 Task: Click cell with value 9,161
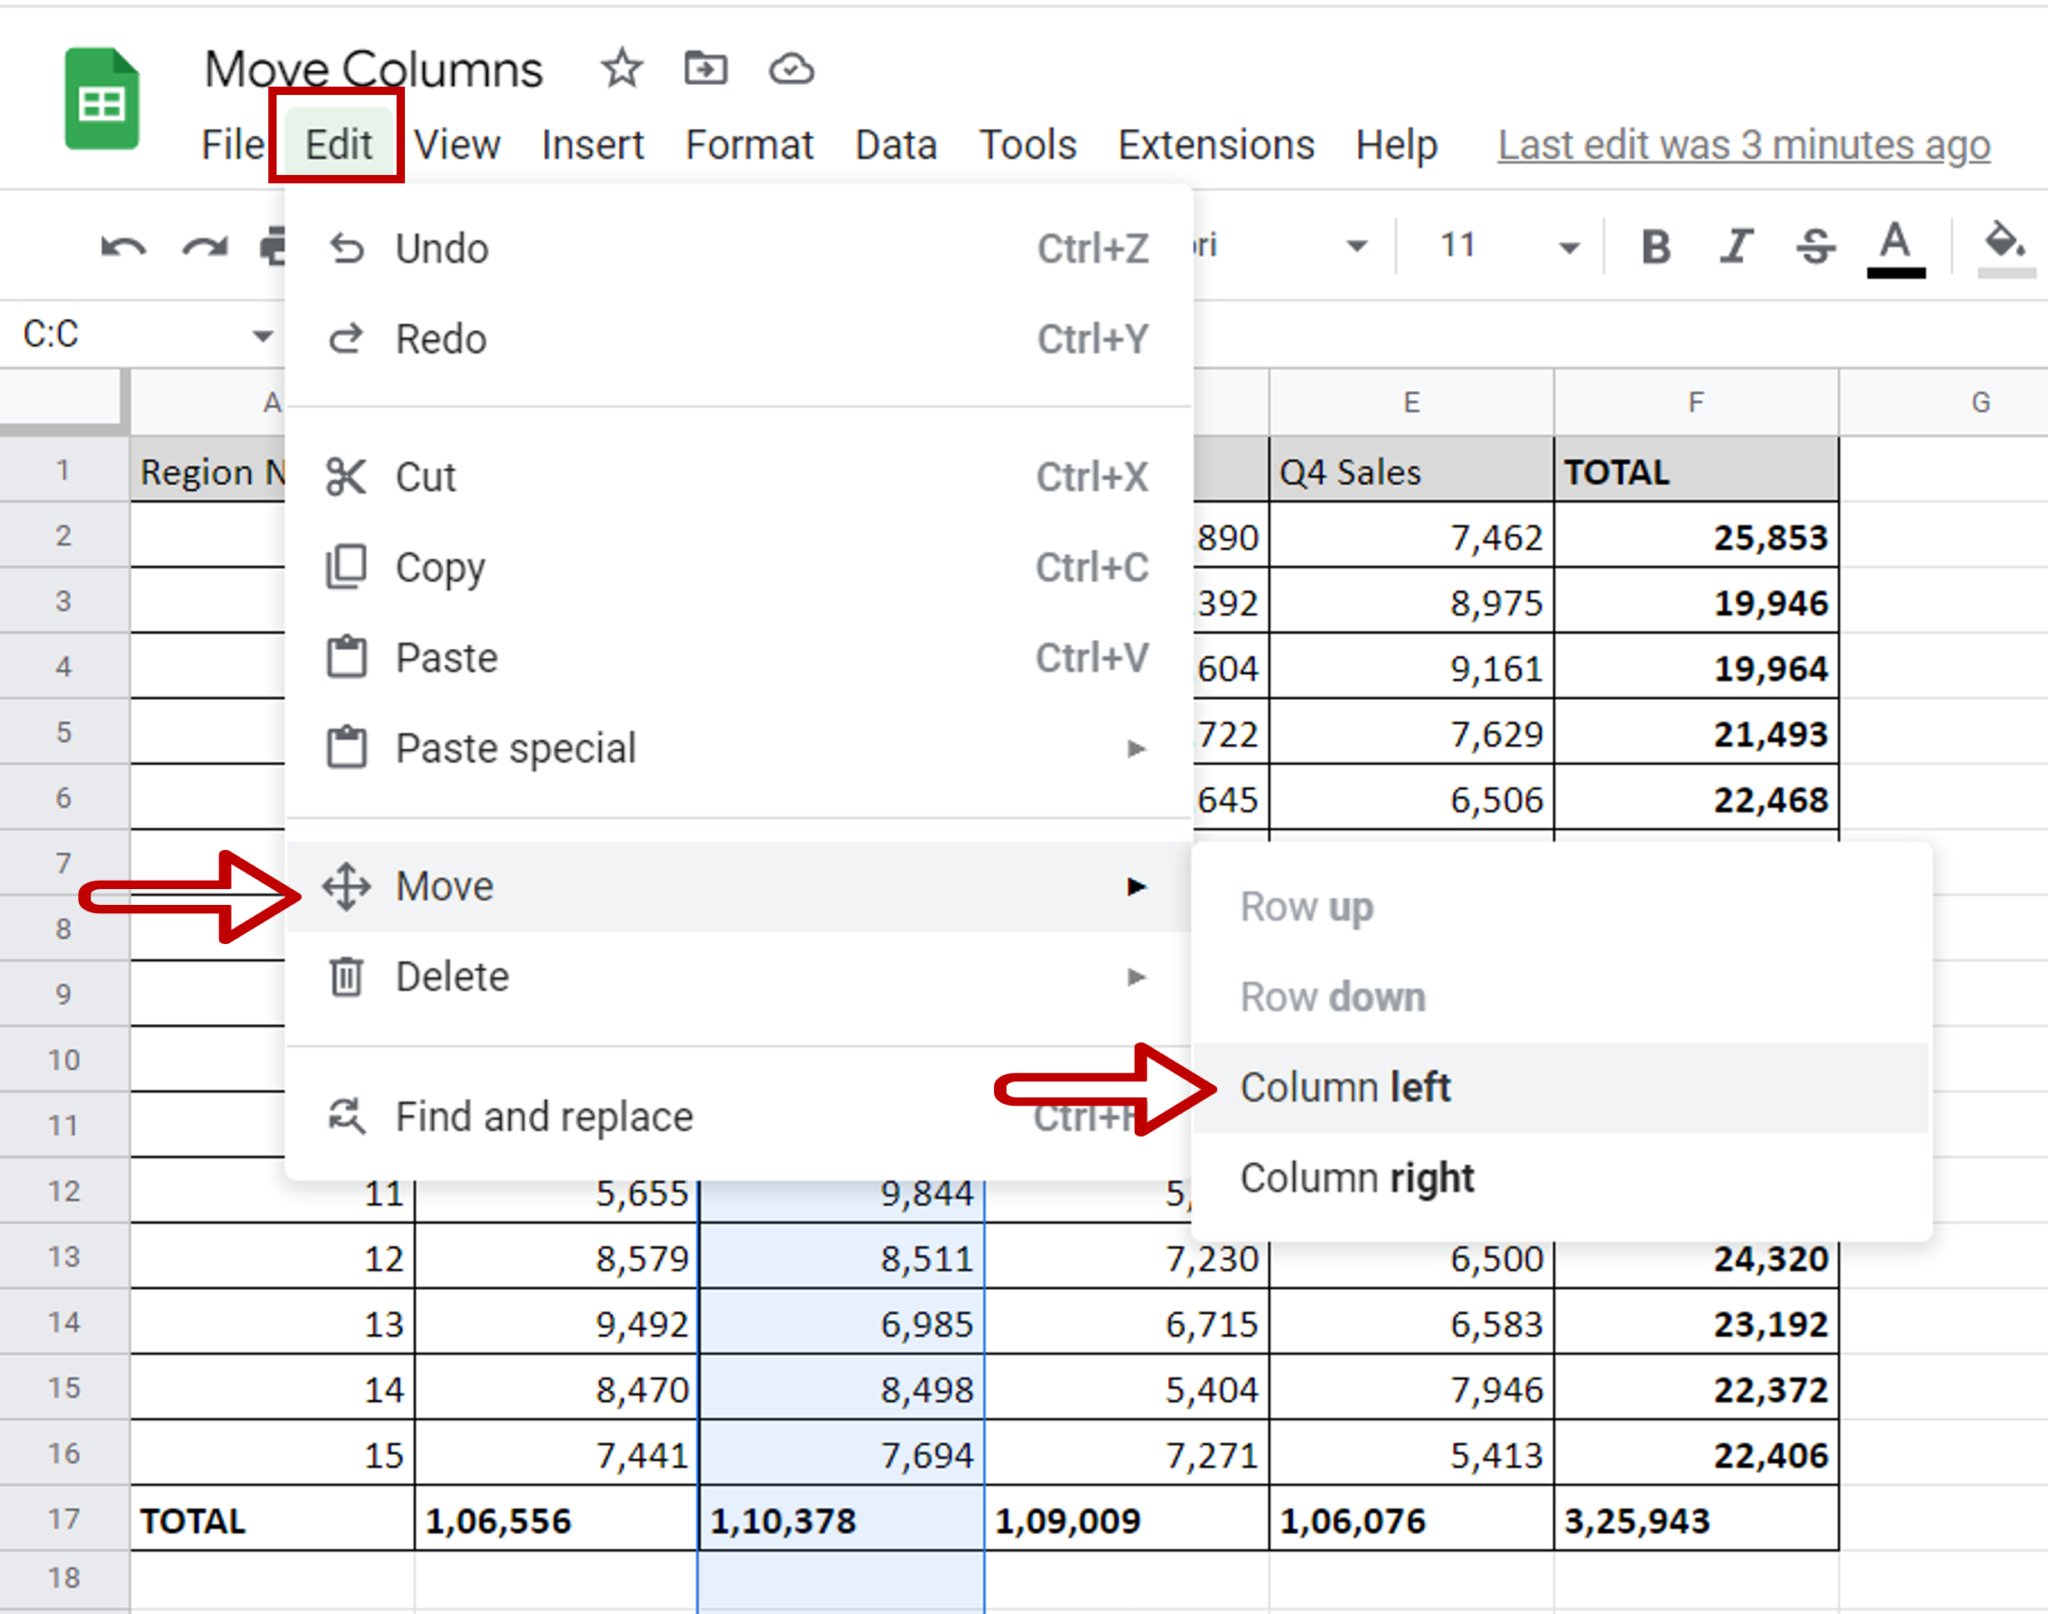pyautogui.click(x=1411, y=667)
